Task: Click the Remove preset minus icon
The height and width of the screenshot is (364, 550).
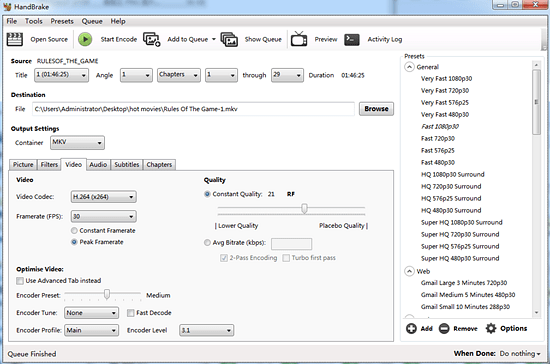Action: coord(444,329)
